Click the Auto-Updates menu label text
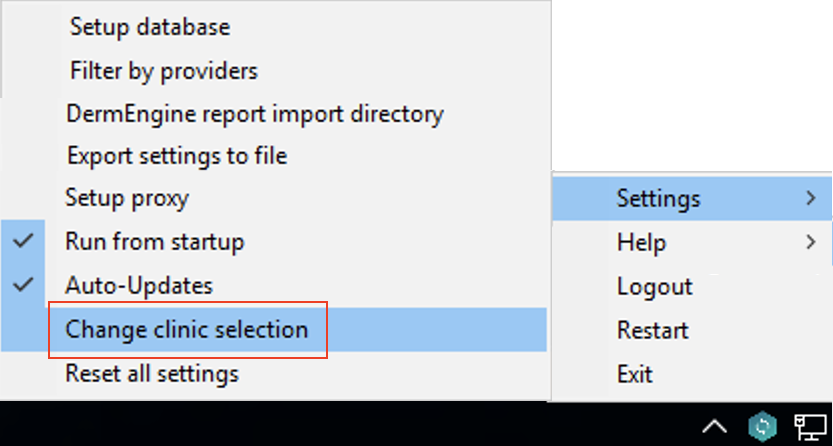The width and height of the screenshot is (833, 446). point(139,285)
